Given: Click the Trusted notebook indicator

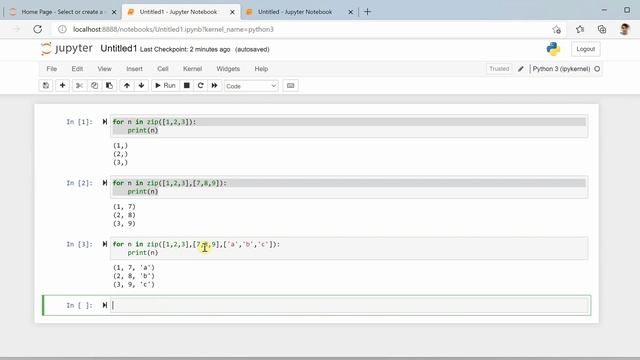Looking at the screenshot, I should coord(499,69).
